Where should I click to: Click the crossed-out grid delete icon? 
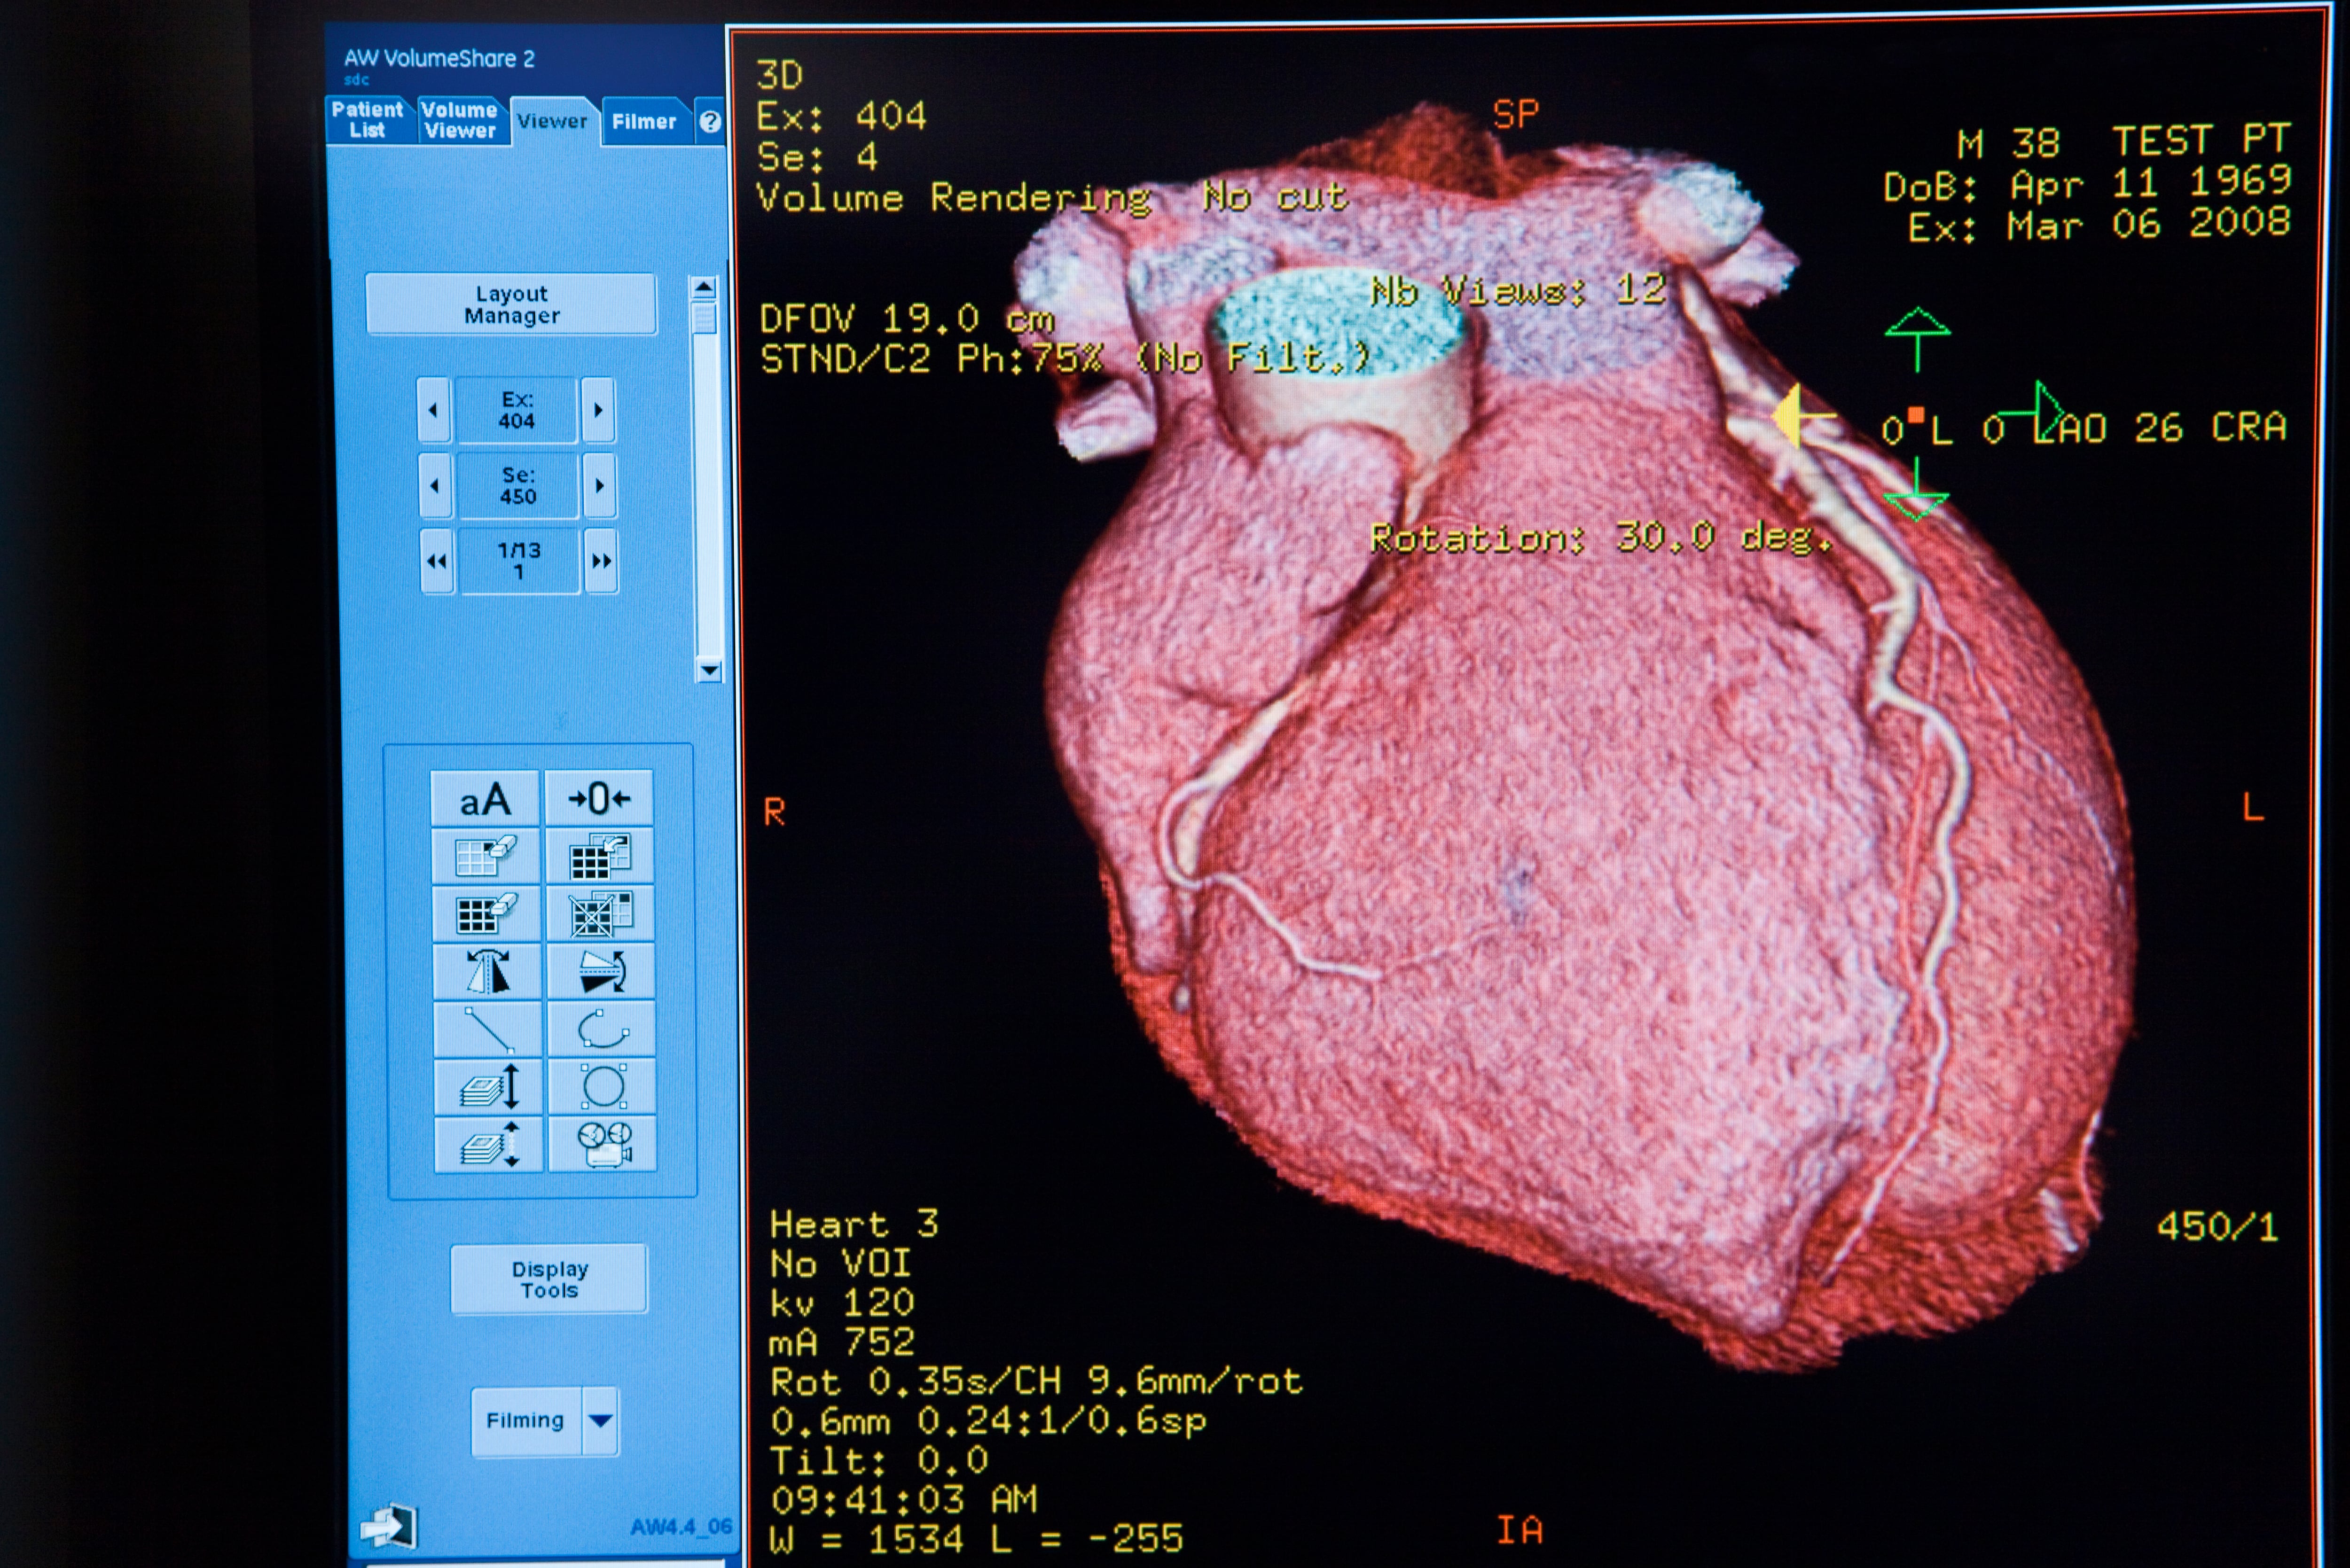click(x=600, y=914)
